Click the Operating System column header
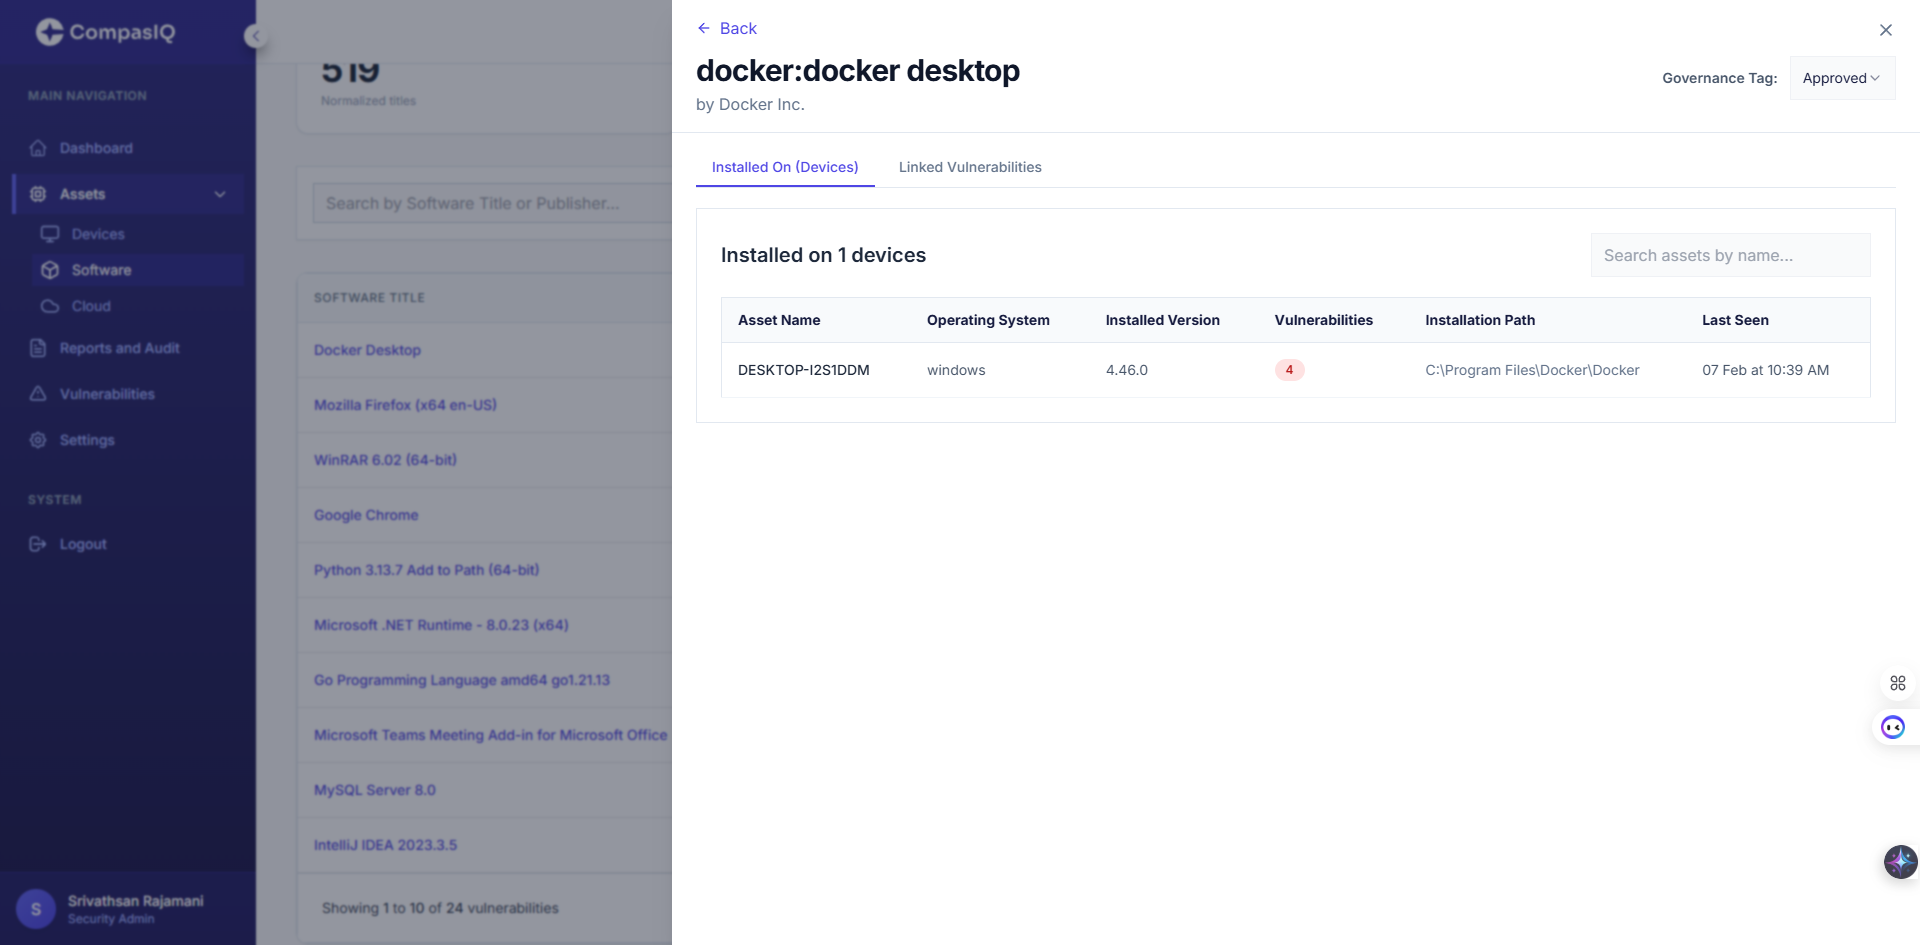Screen dimensions: 1920x945 (988, 320)
